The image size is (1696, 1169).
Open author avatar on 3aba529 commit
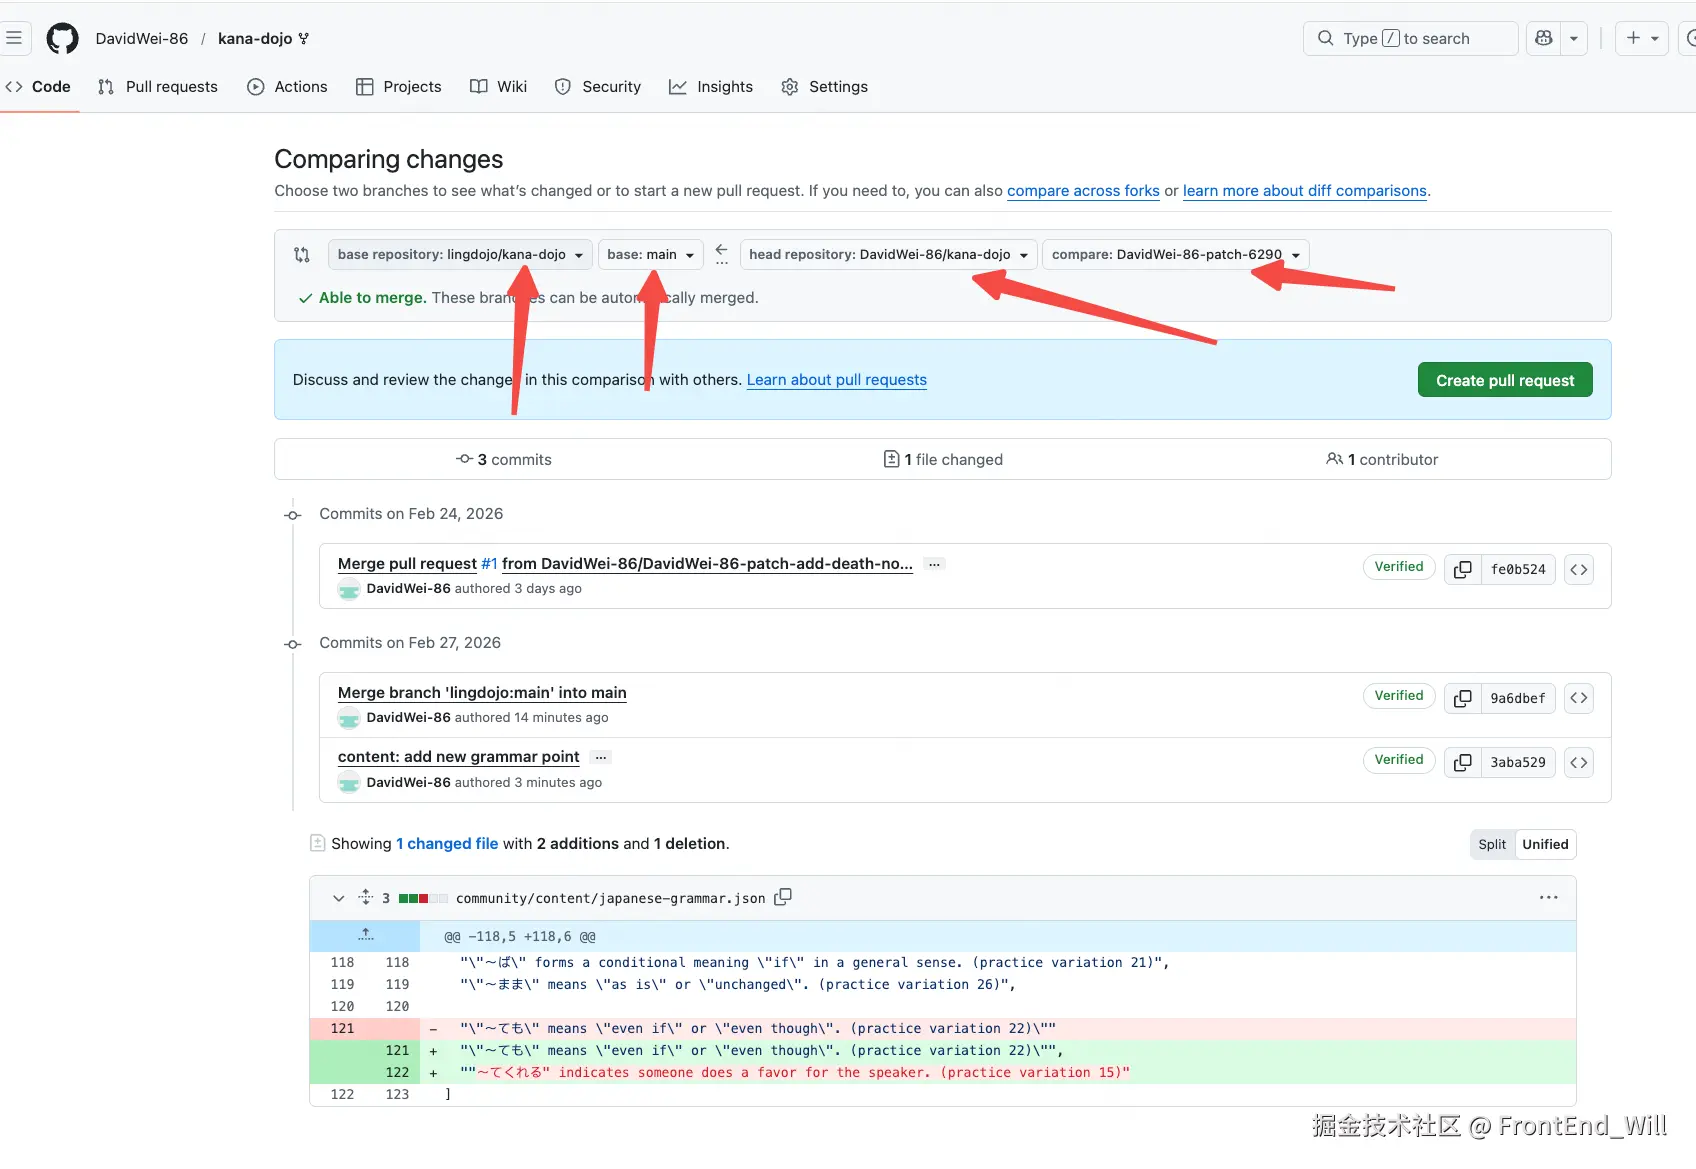[x=349, y=783]
